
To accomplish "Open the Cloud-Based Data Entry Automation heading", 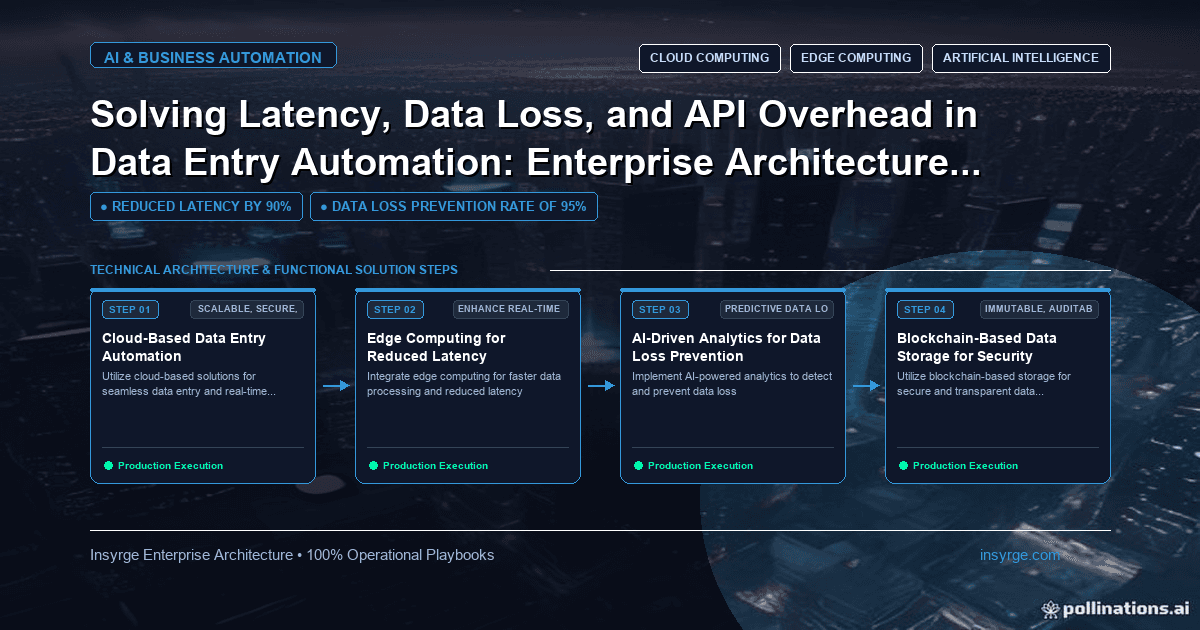I will [x=184, y=347].
